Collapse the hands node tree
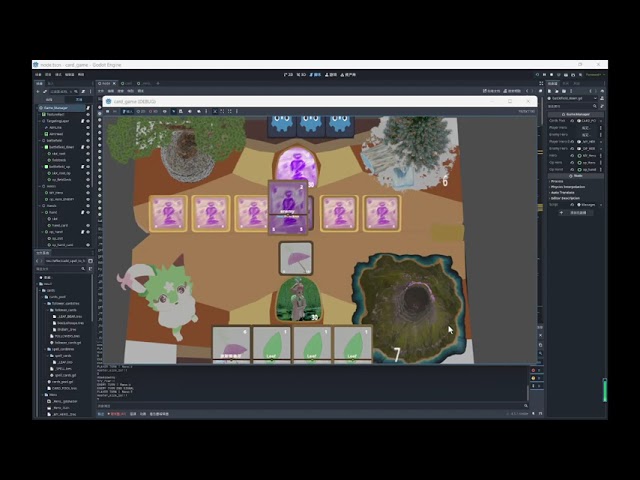 coord(40,206)
